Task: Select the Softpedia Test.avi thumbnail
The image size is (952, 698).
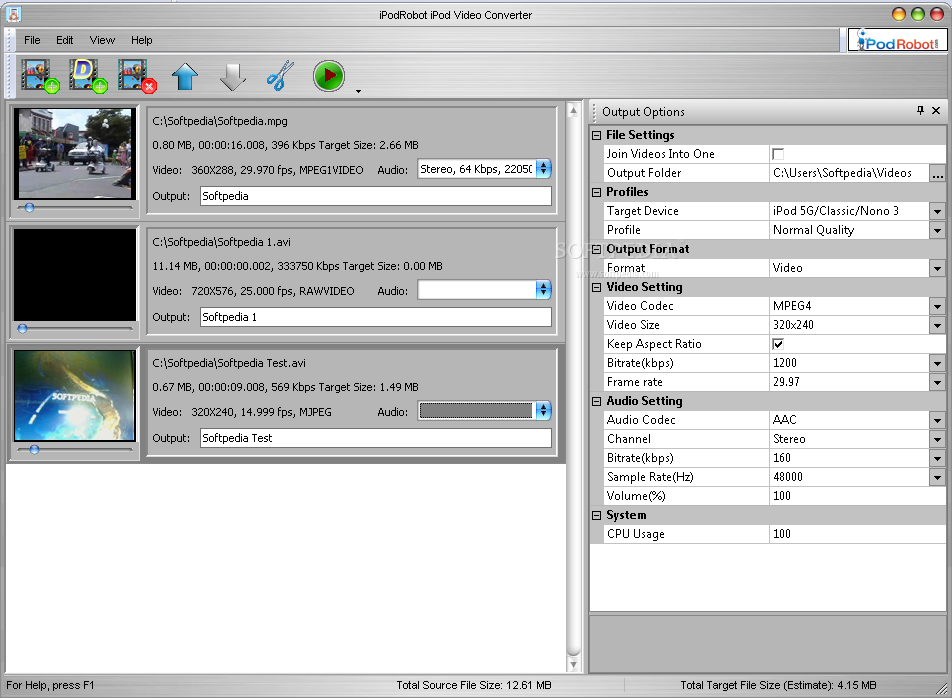Action: coord(75,396)
